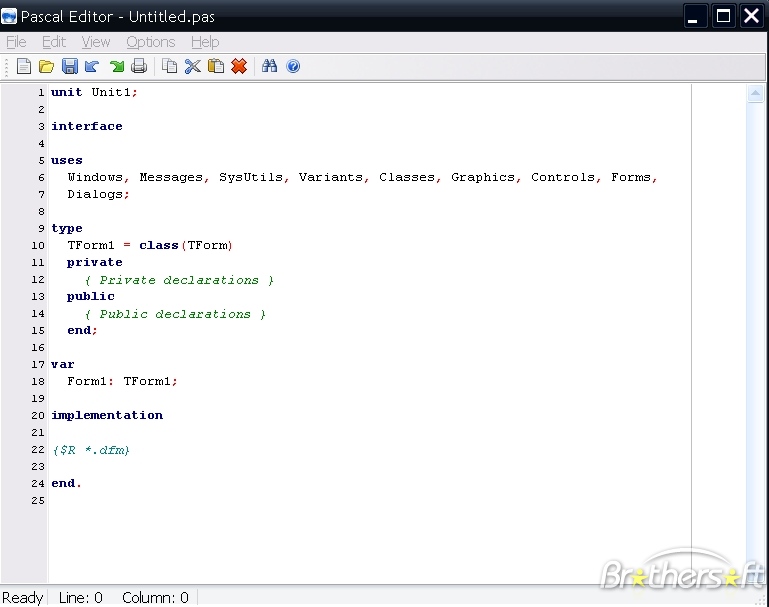Click the 'interface' keyword
Image resolution: width=769 pixels, height=607 pixels.
[x=87, y=126]
